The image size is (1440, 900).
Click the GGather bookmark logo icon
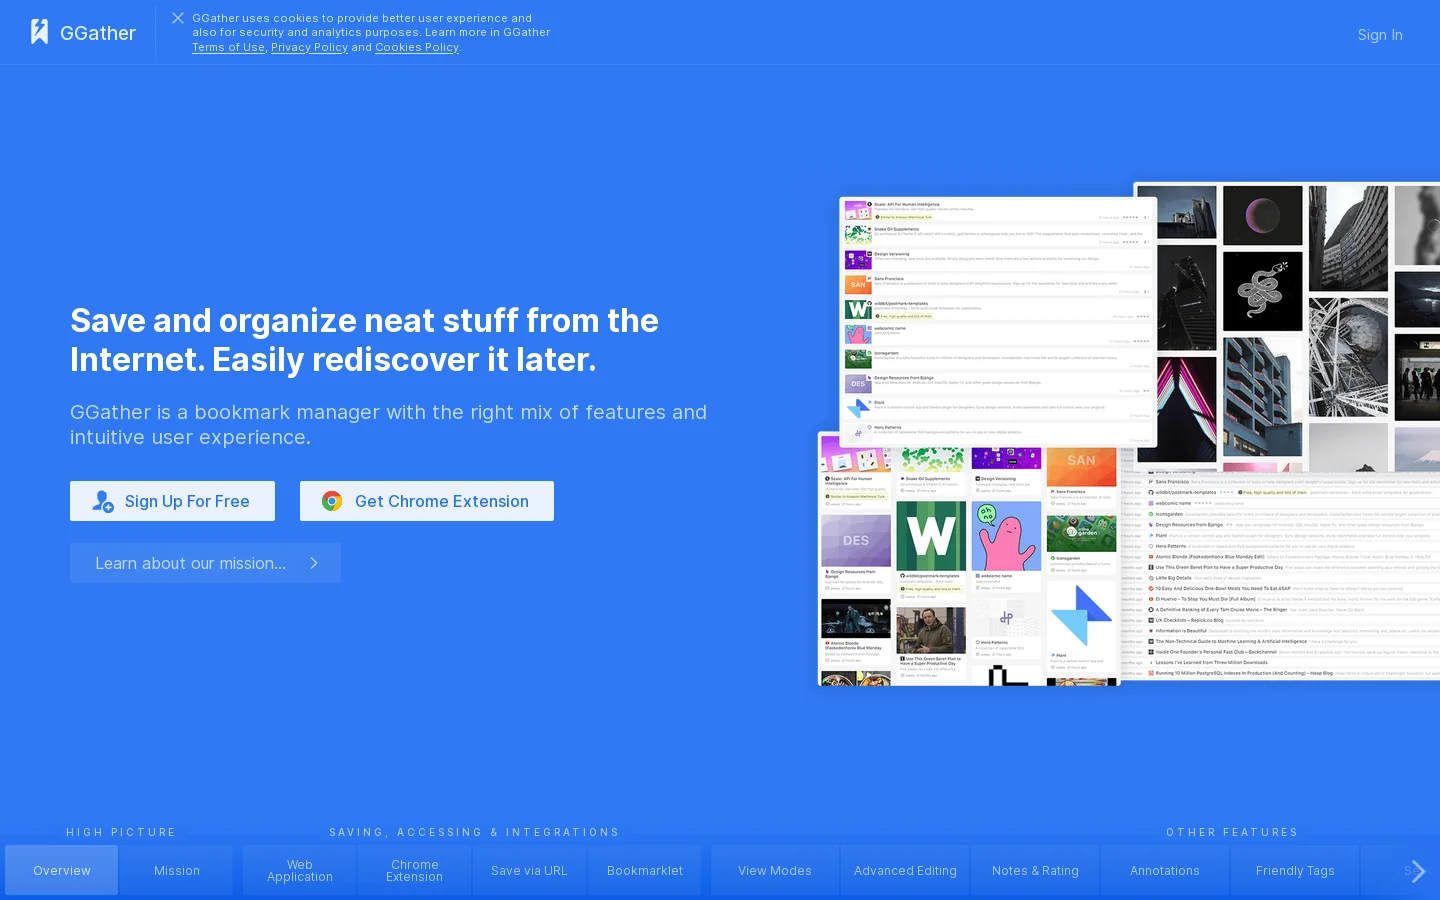39,32
